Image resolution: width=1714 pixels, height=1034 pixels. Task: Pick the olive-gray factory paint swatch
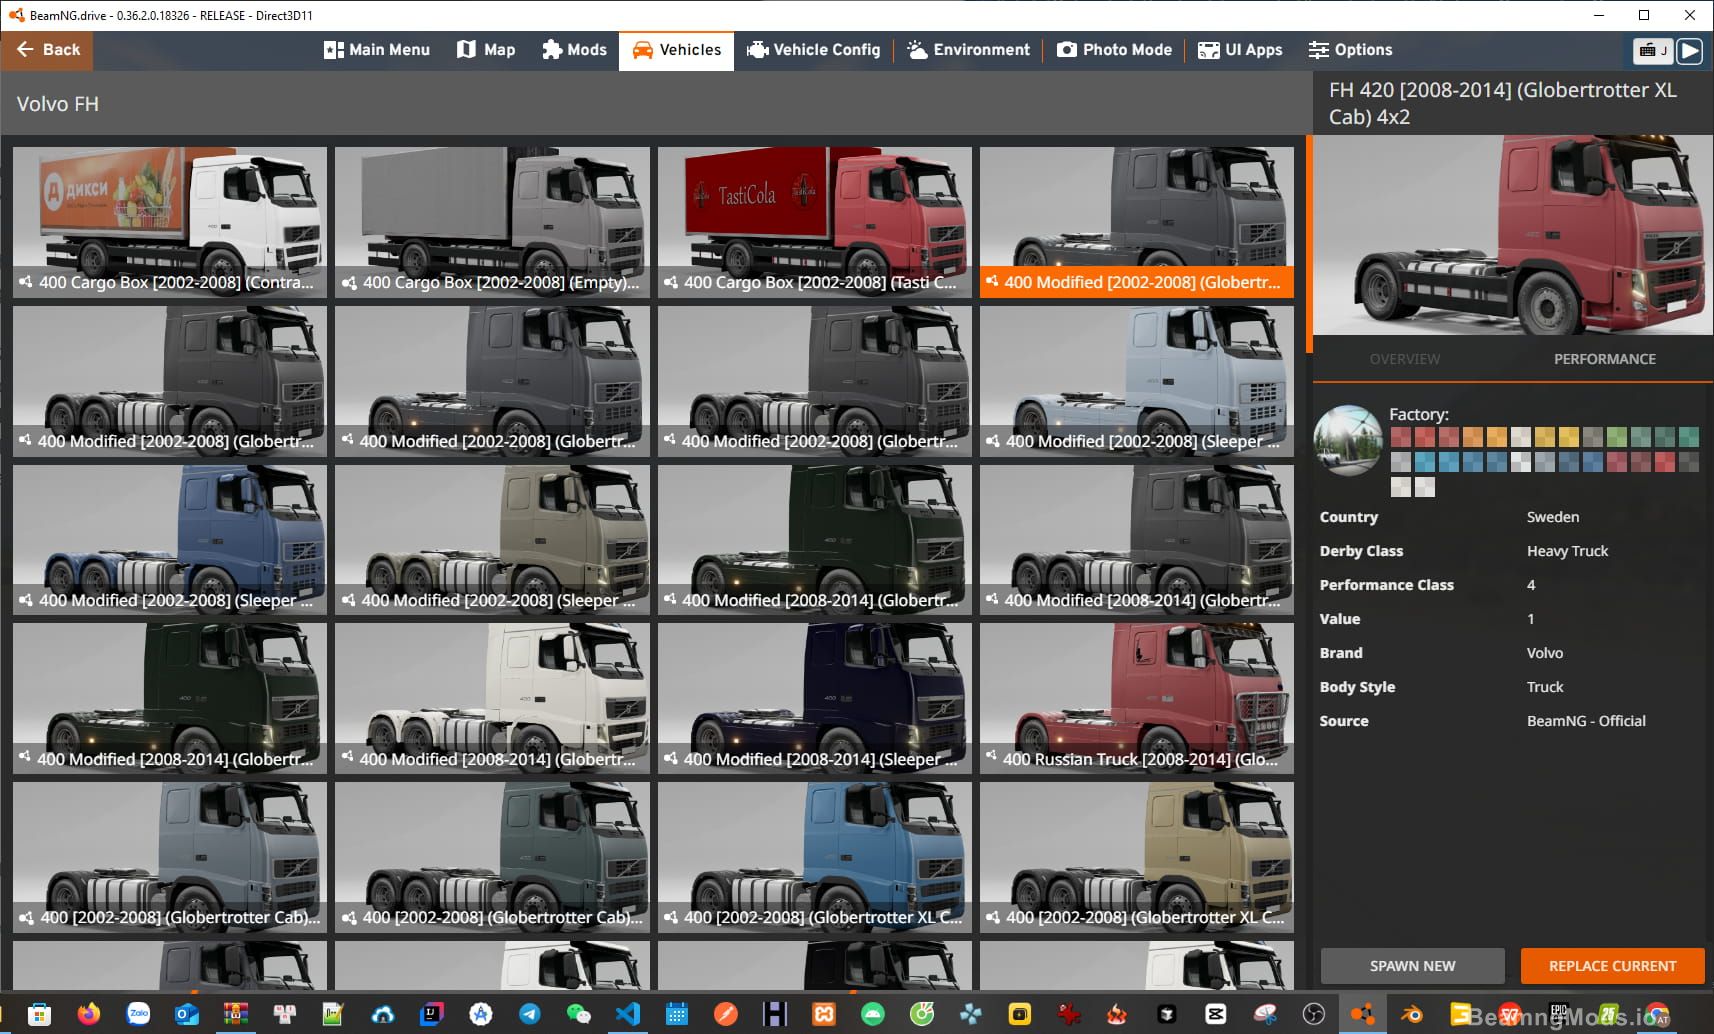tap(1592, 437)
